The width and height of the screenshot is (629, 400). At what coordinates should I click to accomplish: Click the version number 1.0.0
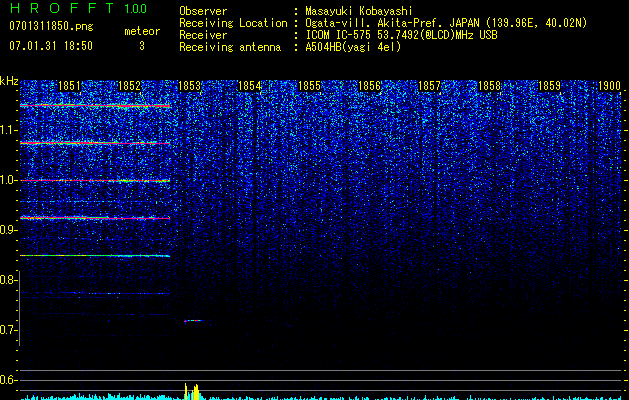pyautogui.click(x=136, y=9)
